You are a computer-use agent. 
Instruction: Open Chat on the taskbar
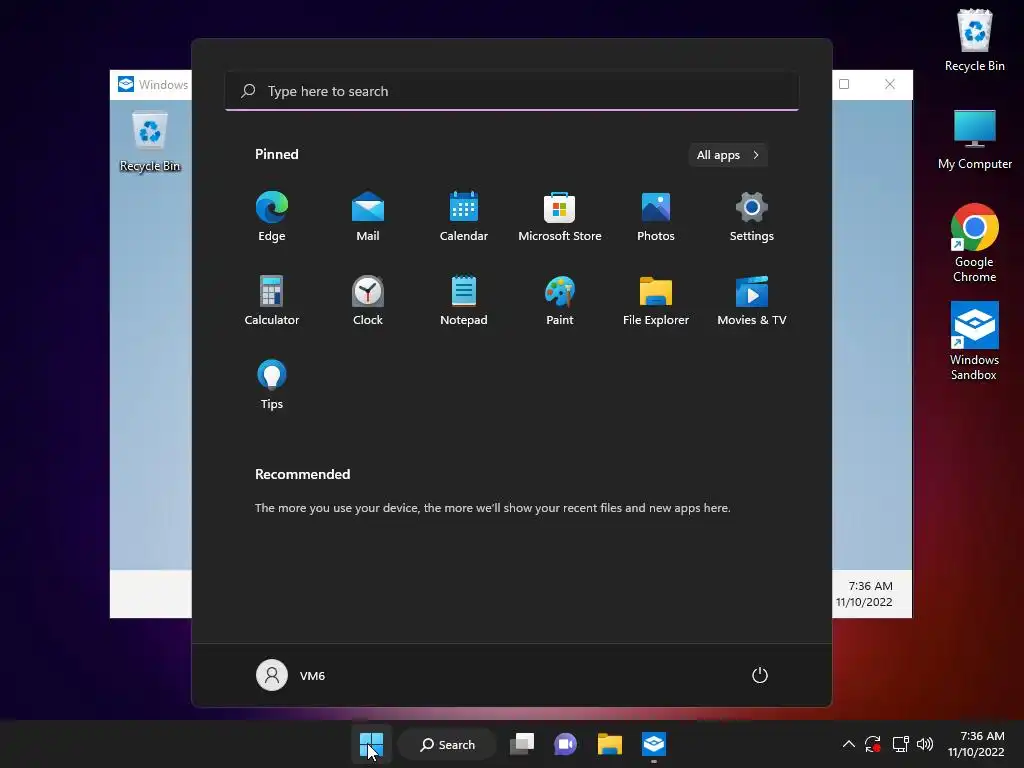click(566, 744)
